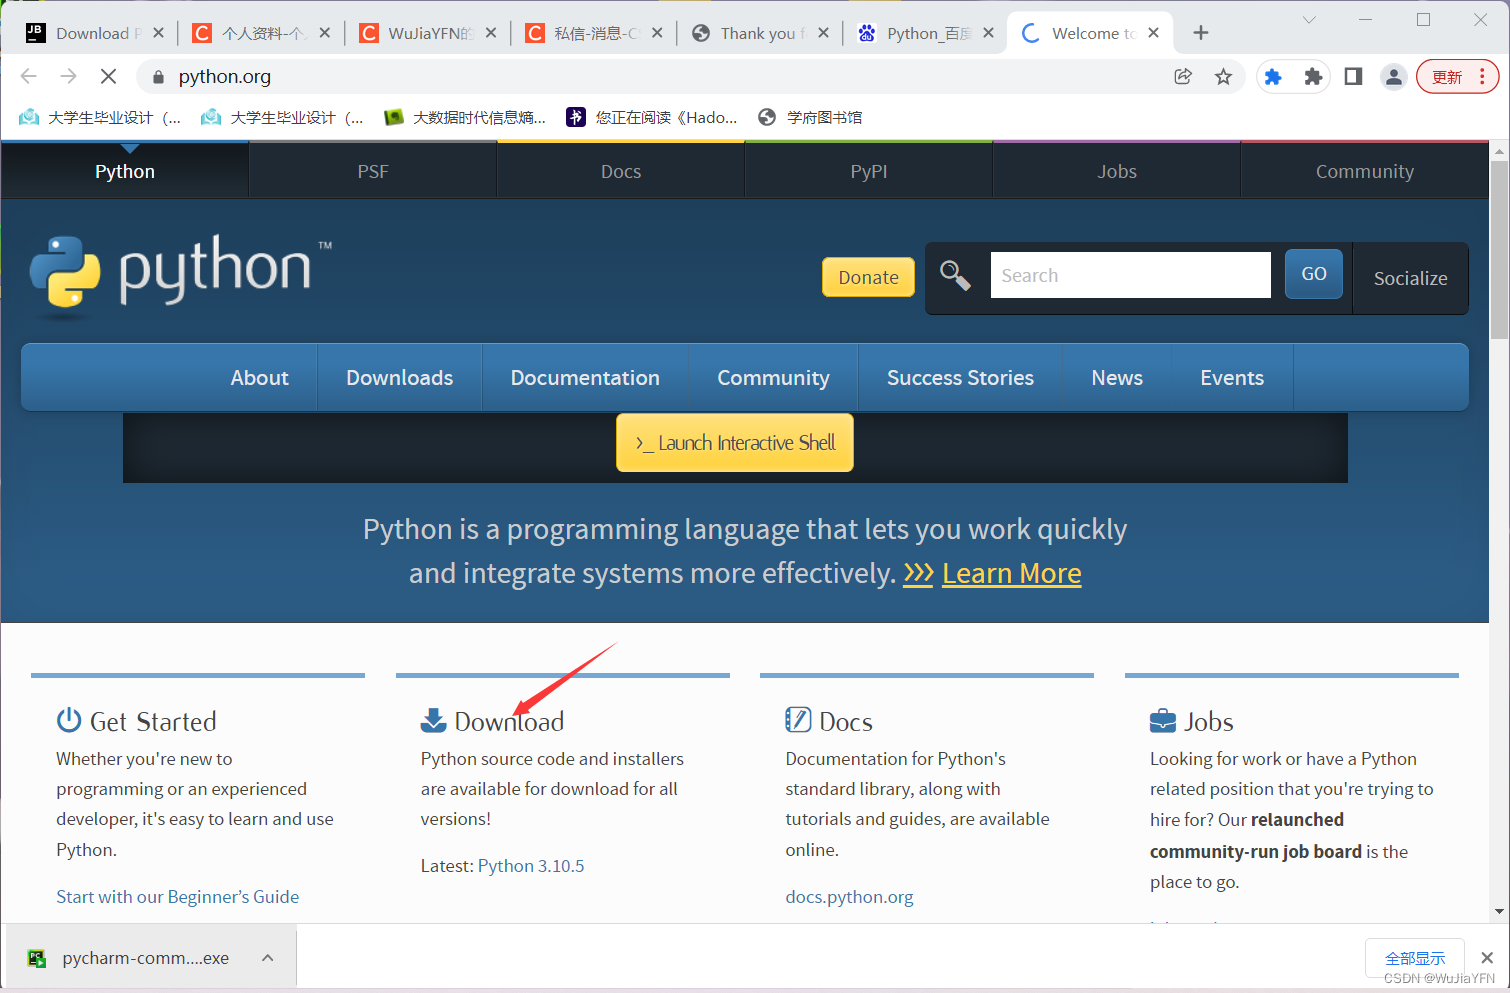Viewport: 1510px width, 993px height.
Task: Select the PyPI top navigation tab
Action: point(869,171)
